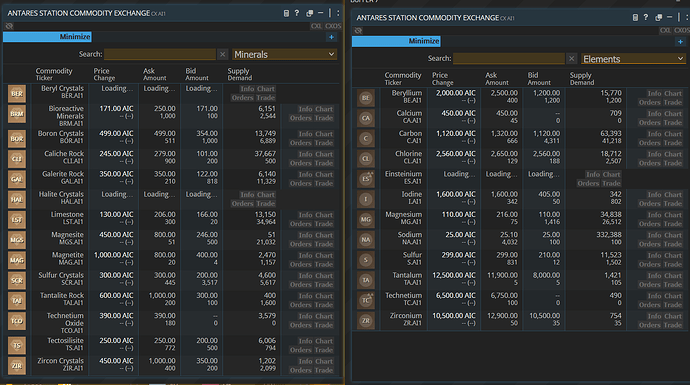Open the Trade link for Boron Crystals
The height and width of the screenshot is (385, 690).
tap(324, 143)
